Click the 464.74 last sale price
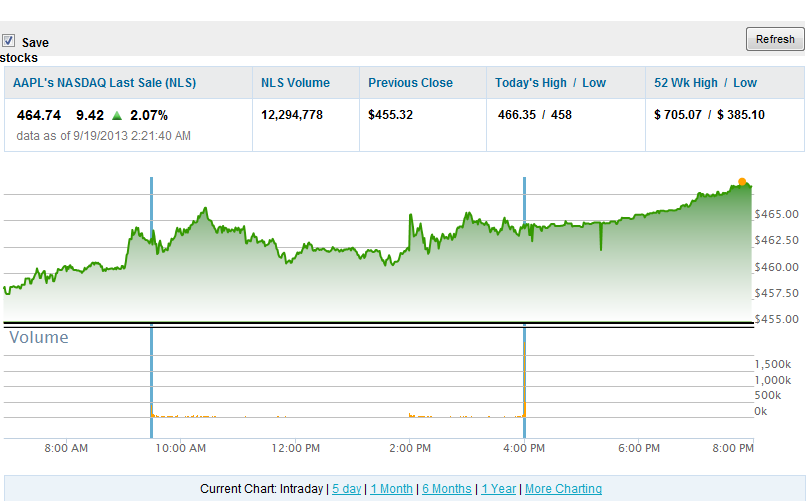809x501 pixels. pyautogui.click(x=39, y=115)
